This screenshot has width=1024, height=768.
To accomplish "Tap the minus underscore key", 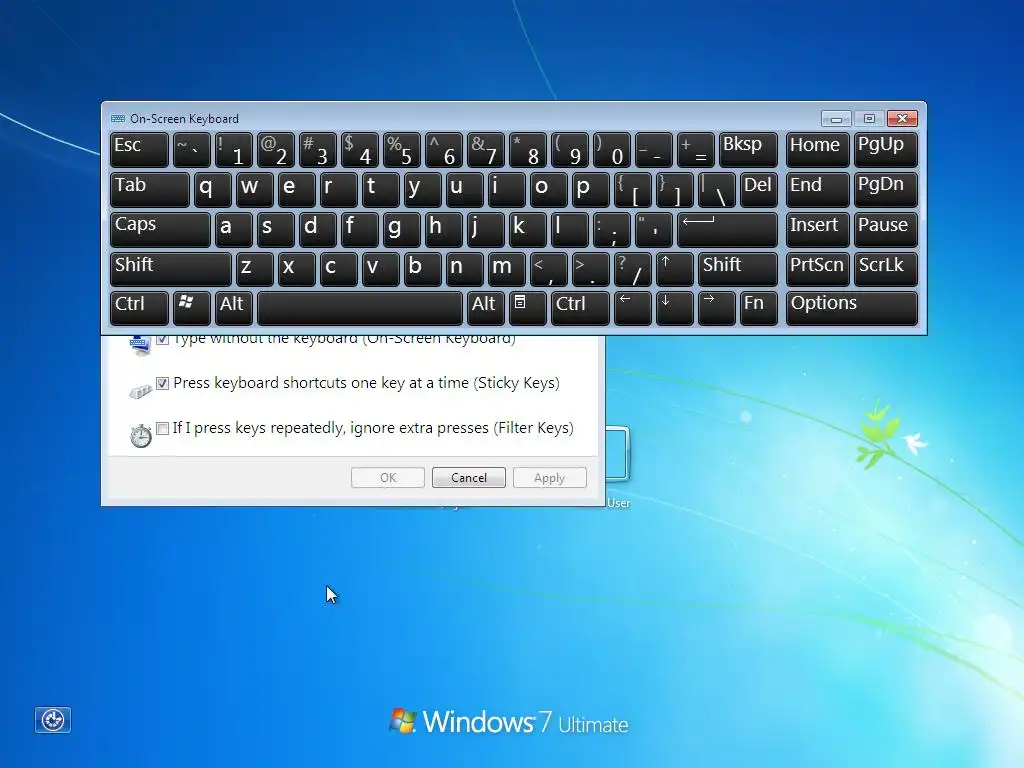I will [654, 150].
